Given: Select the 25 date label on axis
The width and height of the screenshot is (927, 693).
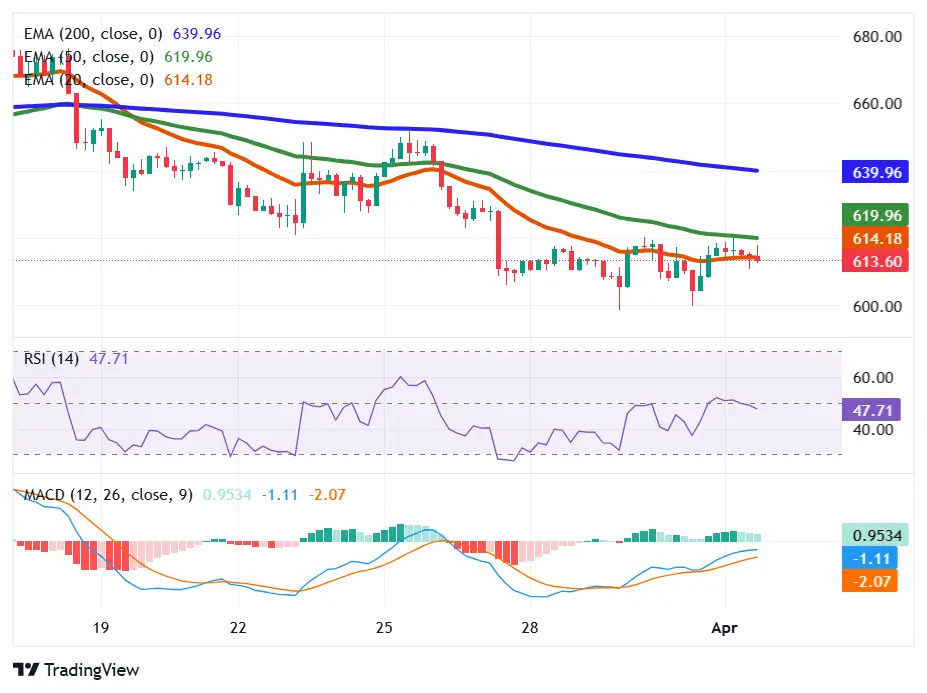Looking at the screenshot, I should 383,628.
